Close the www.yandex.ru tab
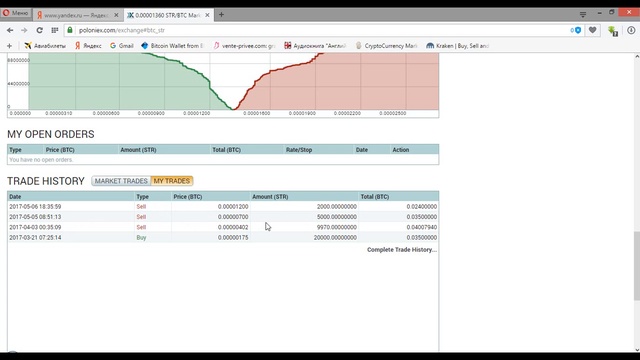 (116, 15)
